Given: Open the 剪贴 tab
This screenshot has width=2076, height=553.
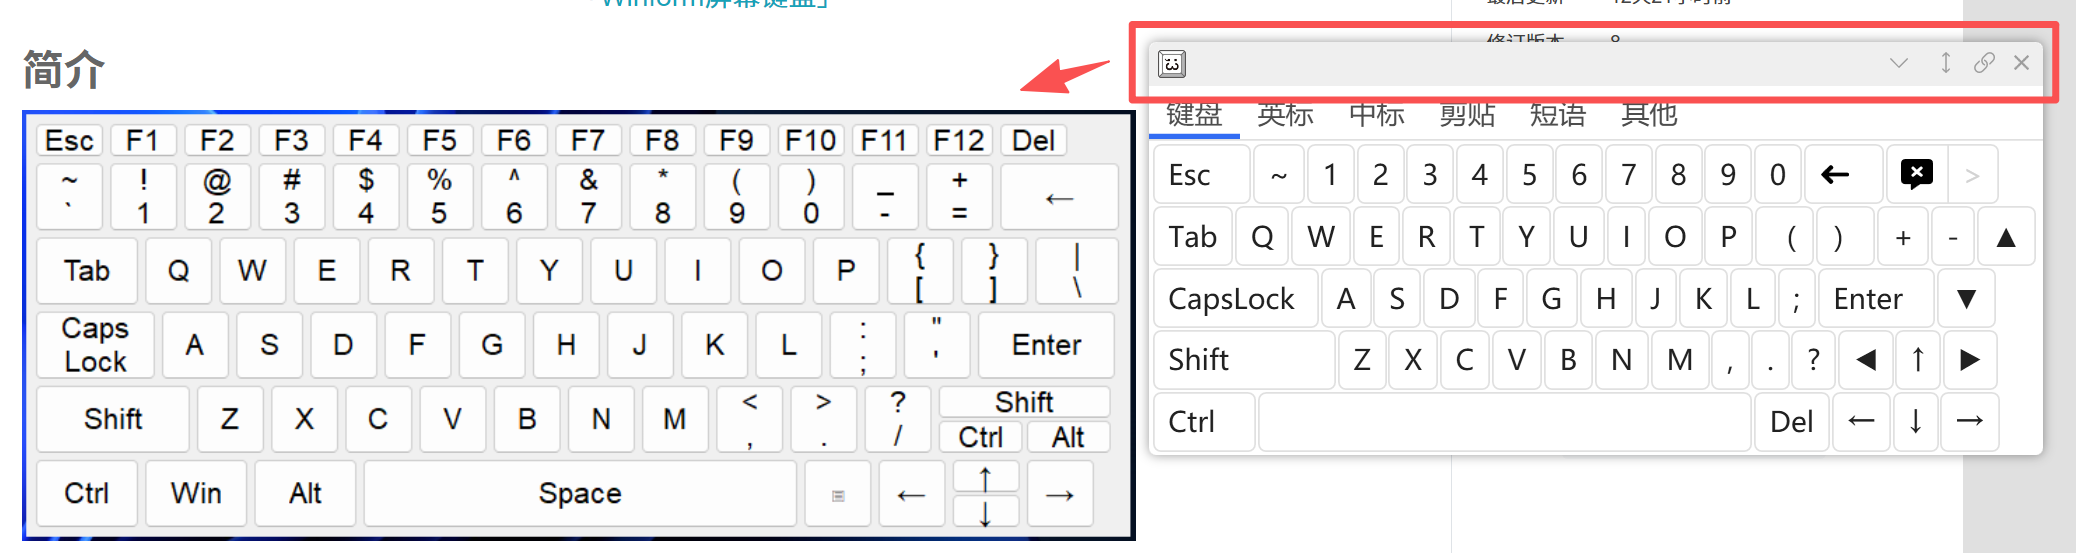Looking at the screenshot, I should click(x=1467, y=116).
